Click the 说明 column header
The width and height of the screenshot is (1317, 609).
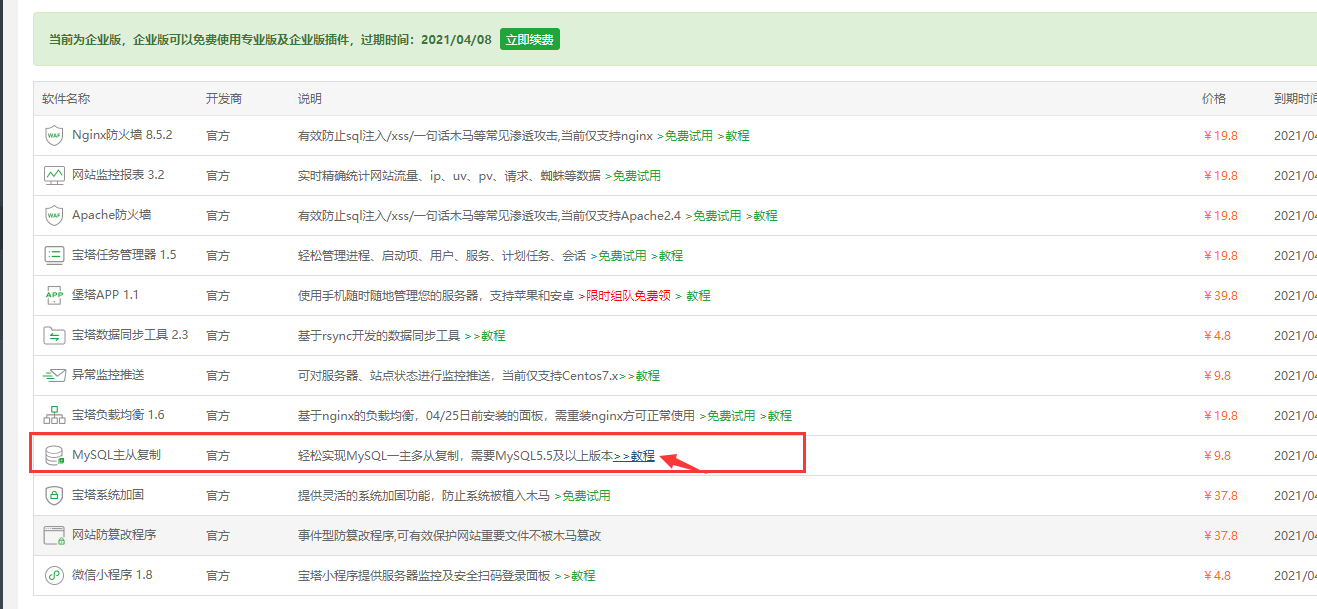(310, 99)
